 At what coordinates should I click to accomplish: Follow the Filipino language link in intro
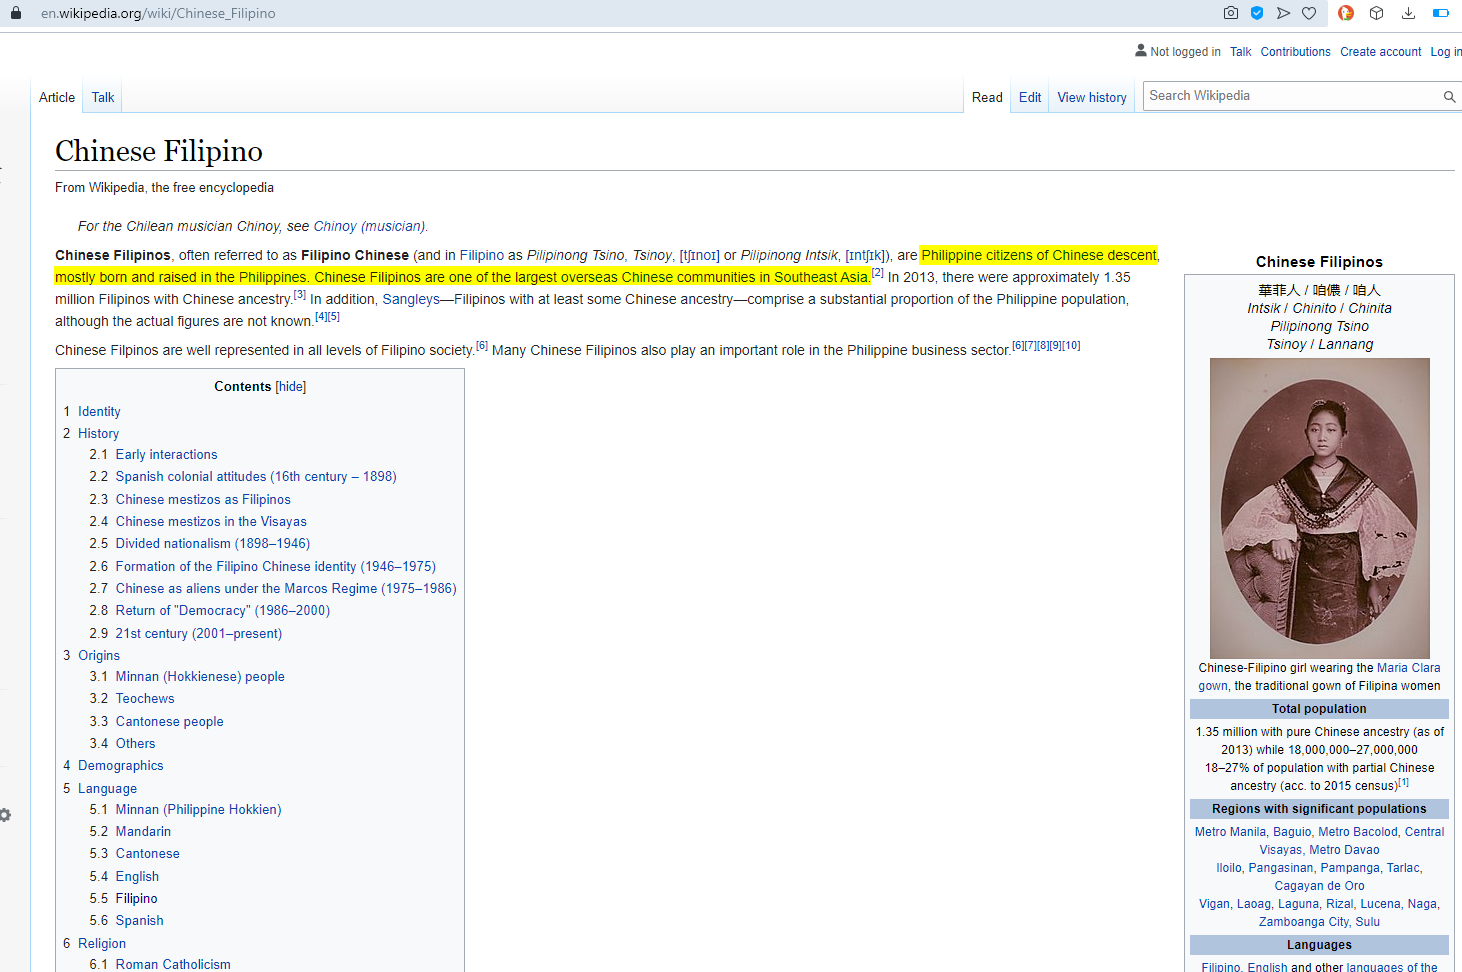[481, 255]
